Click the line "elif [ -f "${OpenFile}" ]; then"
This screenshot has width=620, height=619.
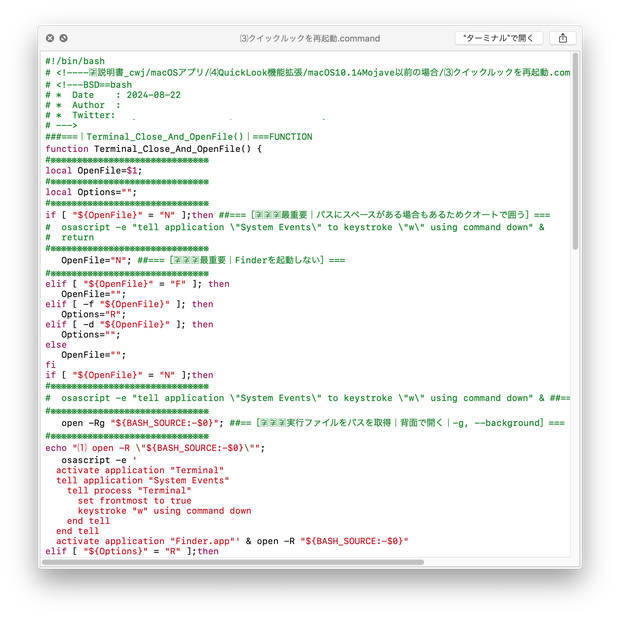(x=129, y=304)
